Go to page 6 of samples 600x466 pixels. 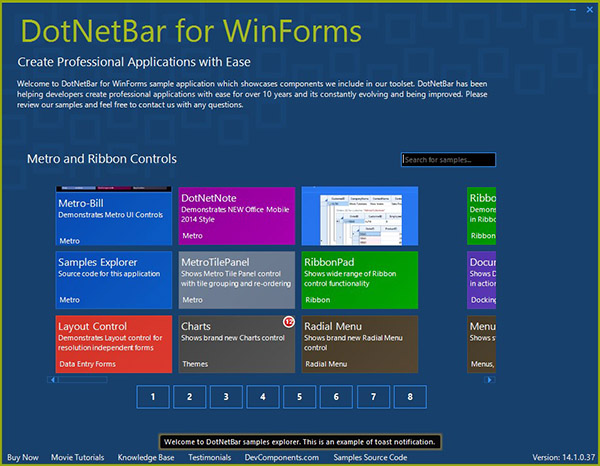(336, 397)
